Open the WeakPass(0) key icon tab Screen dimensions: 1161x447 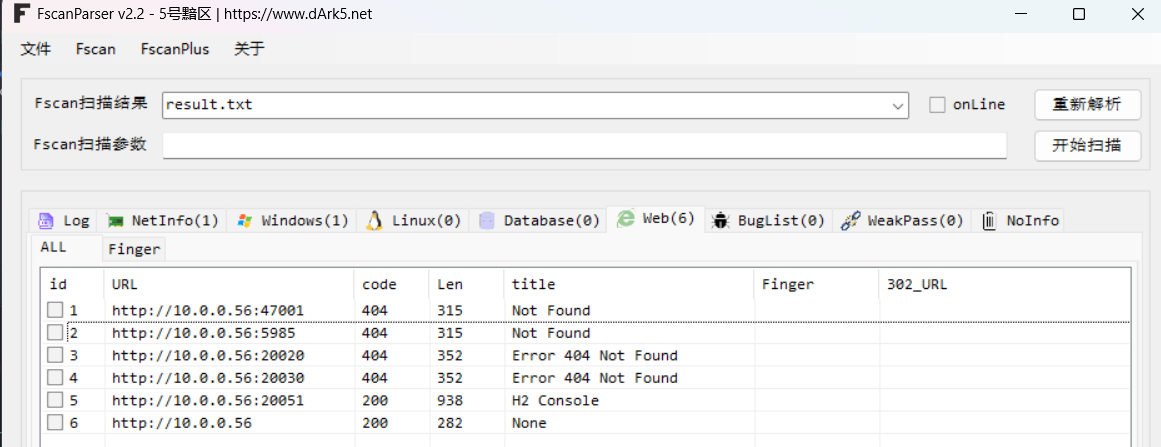(850, 220)
